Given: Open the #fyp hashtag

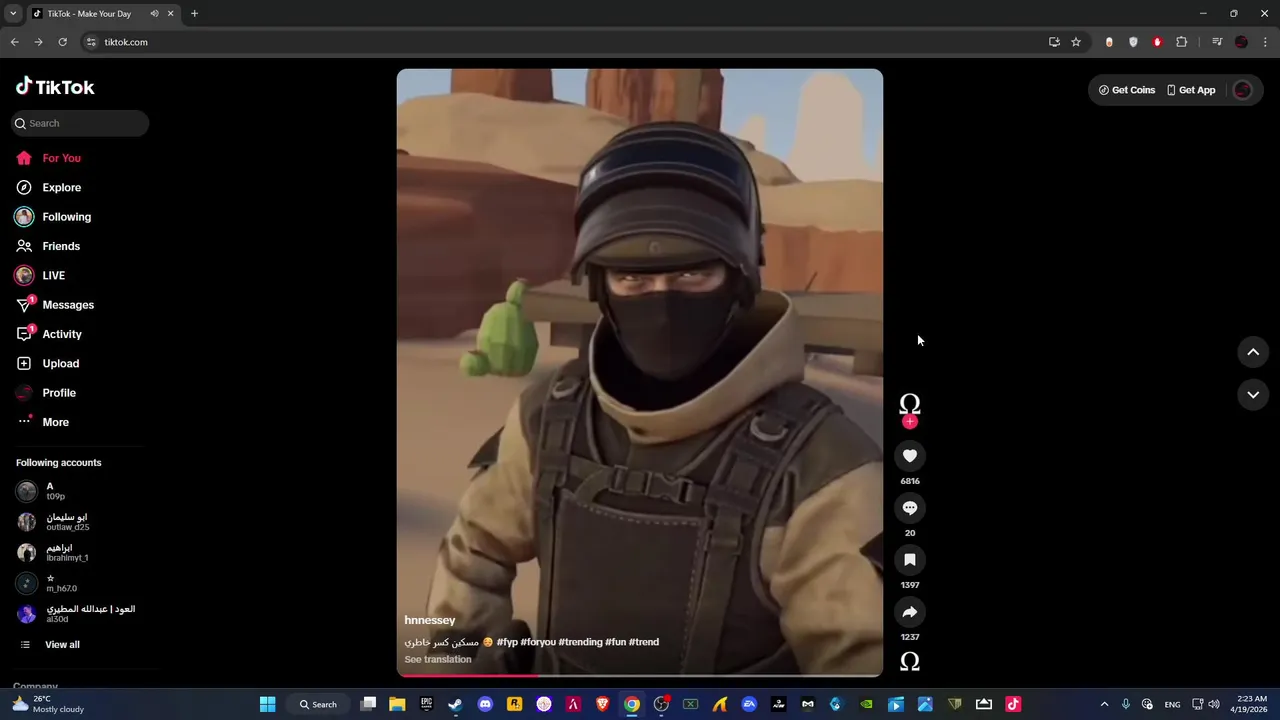Looking at the screenshot, I should [x=507, y=642].
